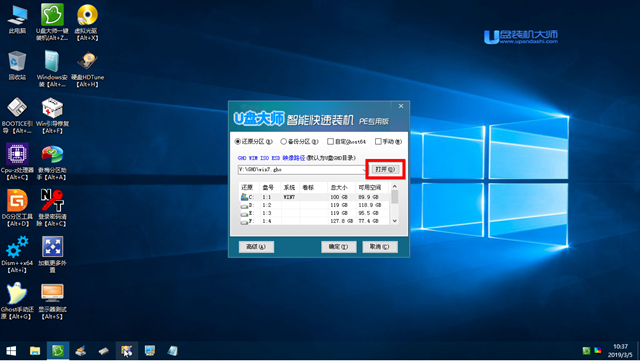Select the E: 1:3 partition row
Image resolution: width=640 pixels, height=364 pixels.
(x=315, y=213)
